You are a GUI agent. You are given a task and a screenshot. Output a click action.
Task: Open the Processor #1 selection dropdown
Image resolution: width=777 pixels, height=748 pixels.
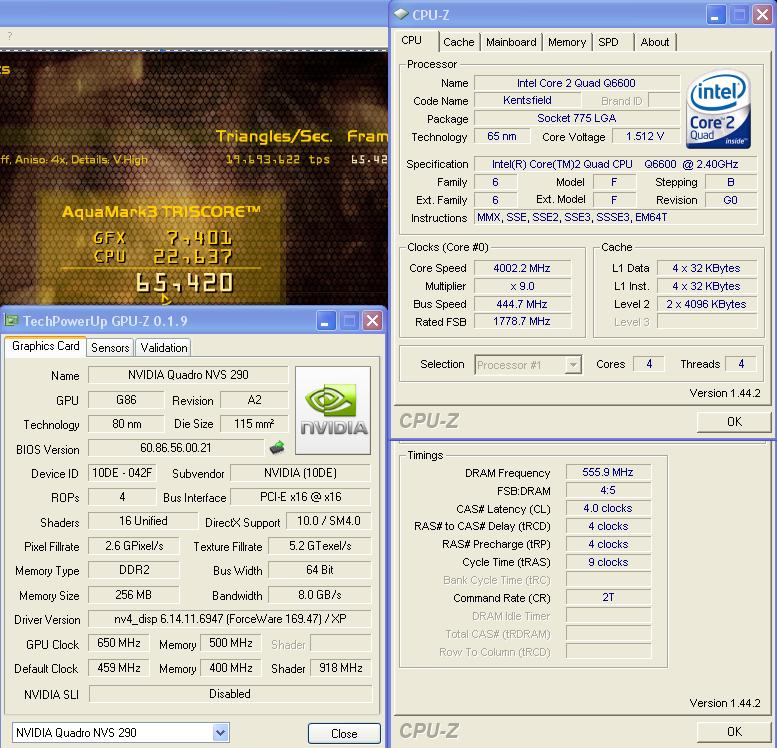(x=573, y=365)
